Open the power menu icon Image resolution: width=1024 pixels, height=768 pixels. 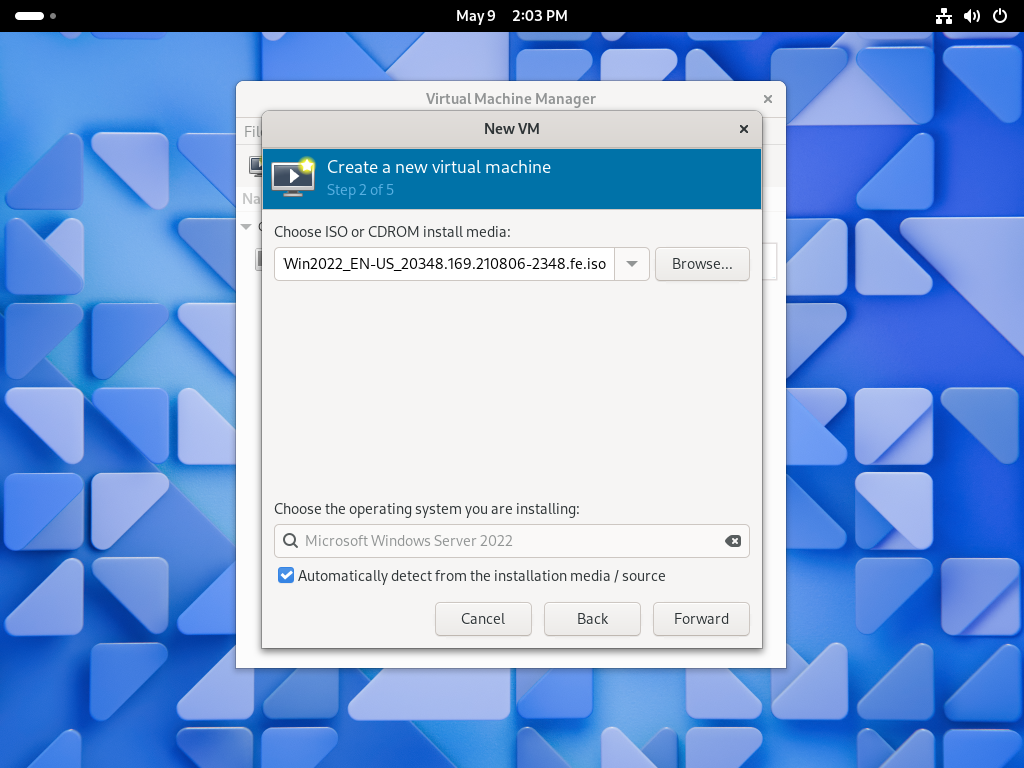coord(999,16)
